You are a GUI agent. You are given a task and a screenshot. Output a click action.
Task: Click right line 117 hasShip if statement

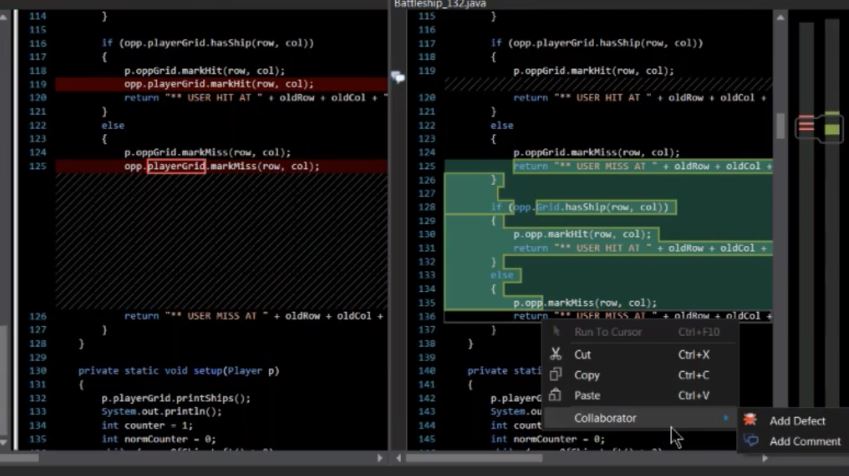pos(597,43)
